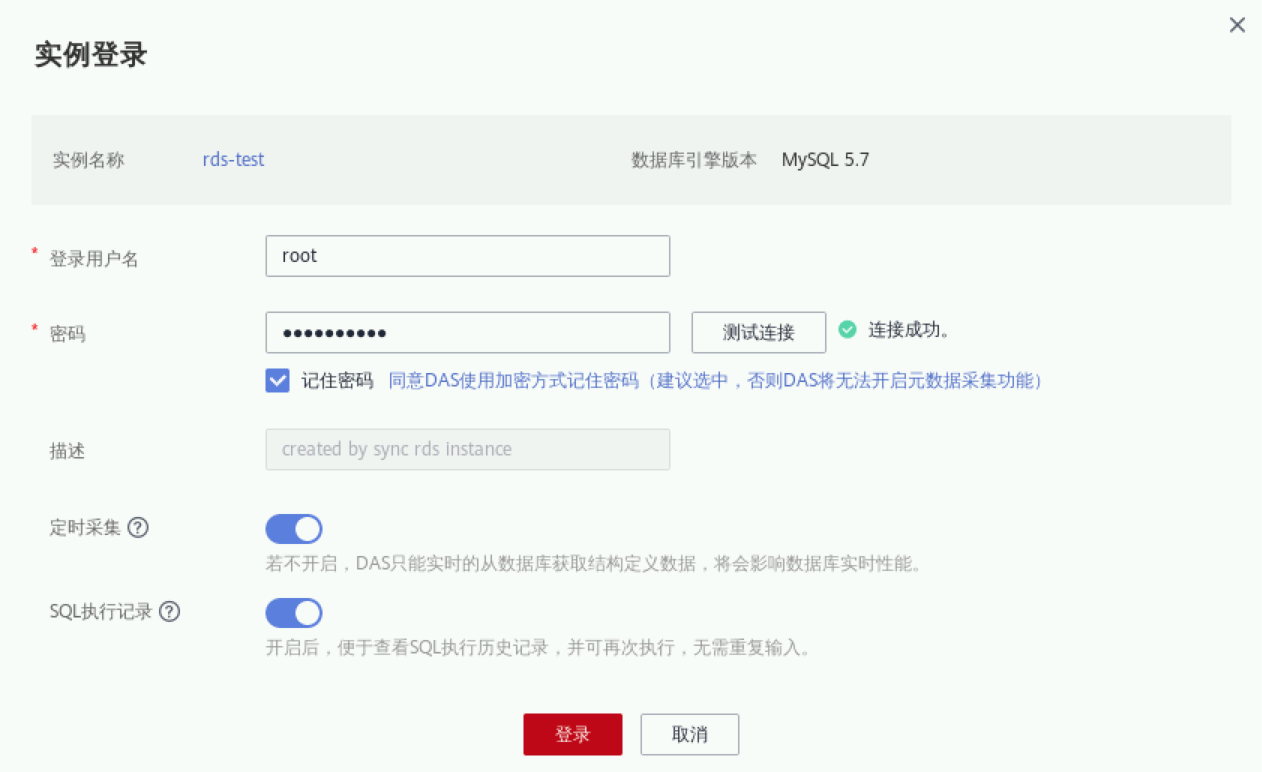Focus the 密码 password field
This screenshot has width=1262, height=772.
[x=468, y=332]
